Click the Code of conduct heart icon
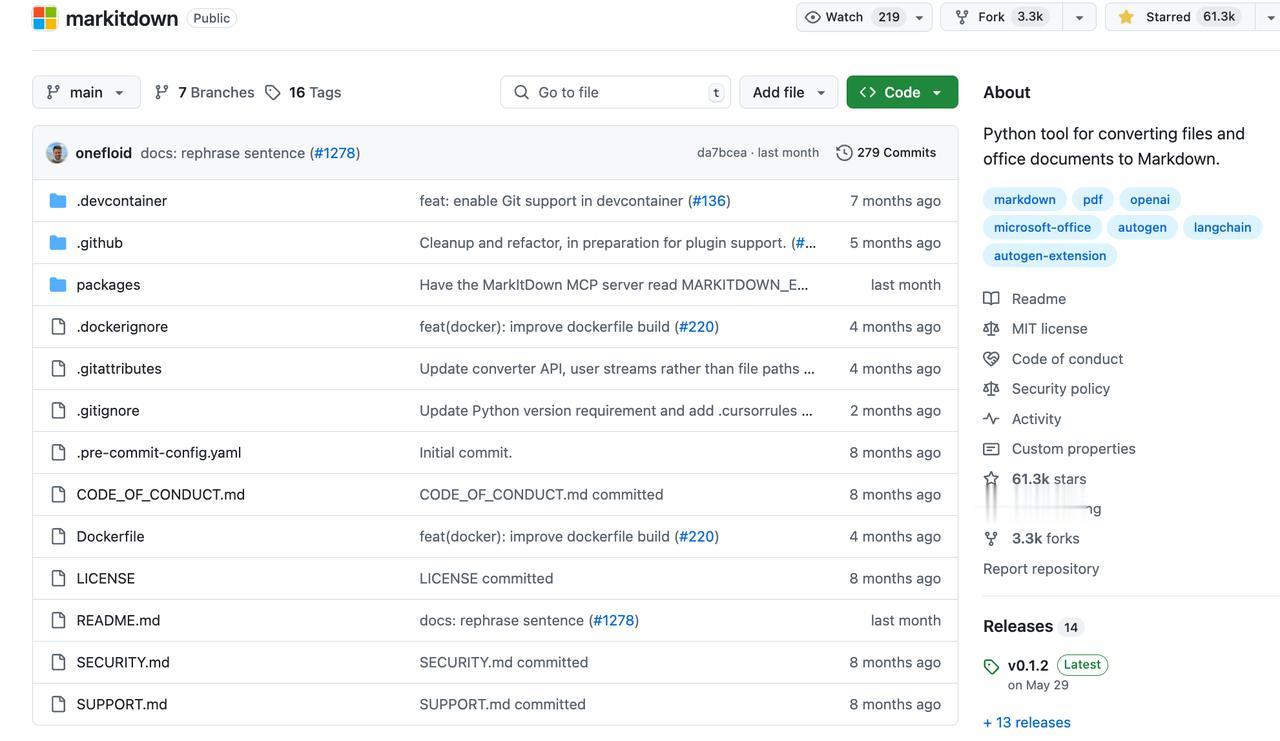Image resolution: width=1280 pixels, height=741 pixels. 991,359
